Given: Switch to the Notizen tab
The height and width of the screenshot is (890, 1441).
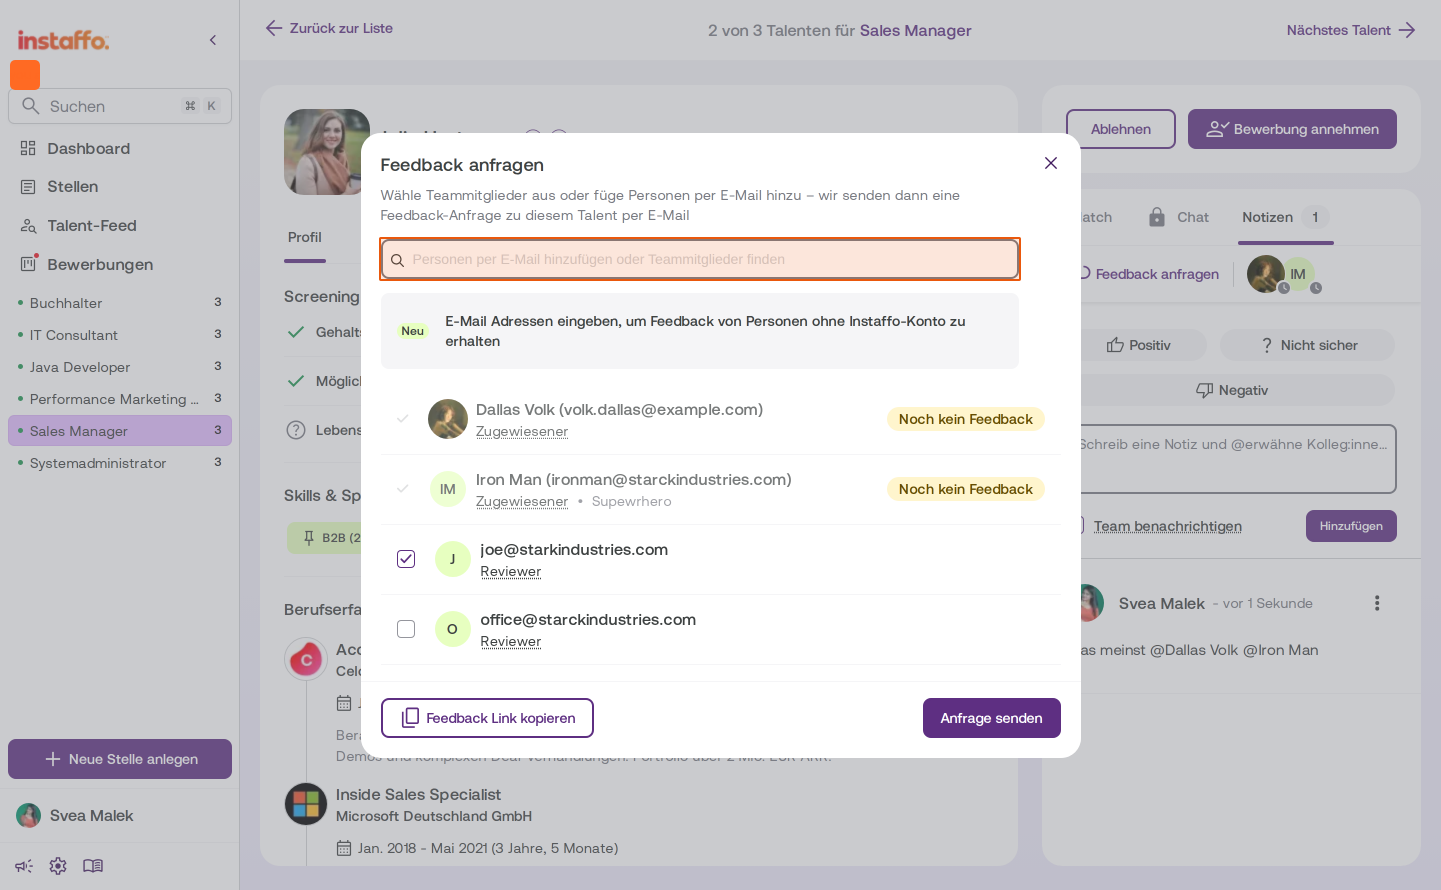Looking at the screenshot, I should tap(1267, 217).
